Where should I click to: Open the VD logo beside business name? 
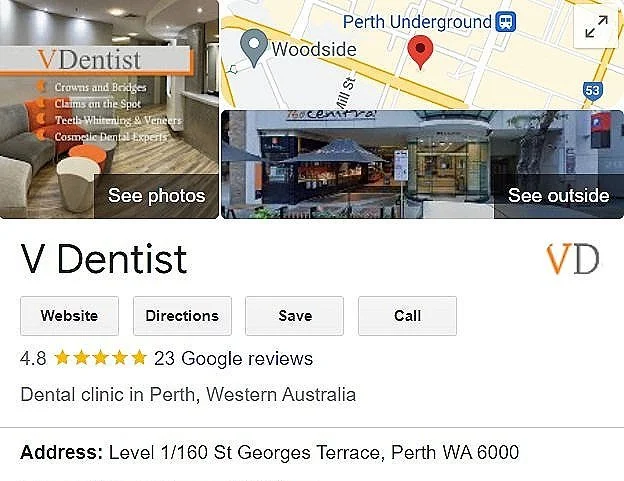pyautogui.click(x=573, y=259)
